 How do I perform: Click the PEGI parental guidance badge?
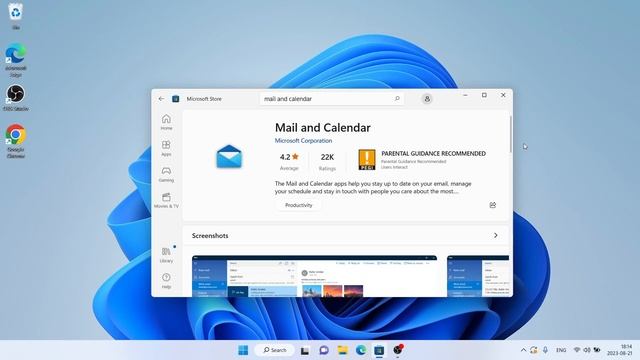pos(367,160)
